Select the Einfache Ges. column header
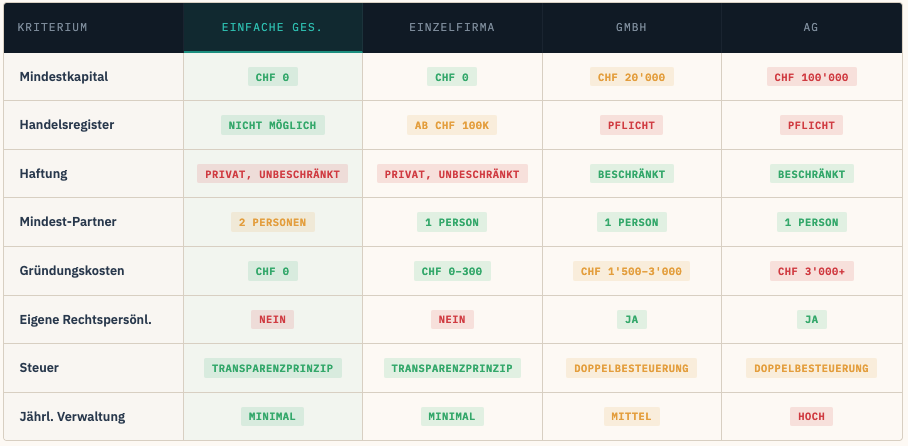The height and width of the screenshot is (446, 908). point(272,27)
